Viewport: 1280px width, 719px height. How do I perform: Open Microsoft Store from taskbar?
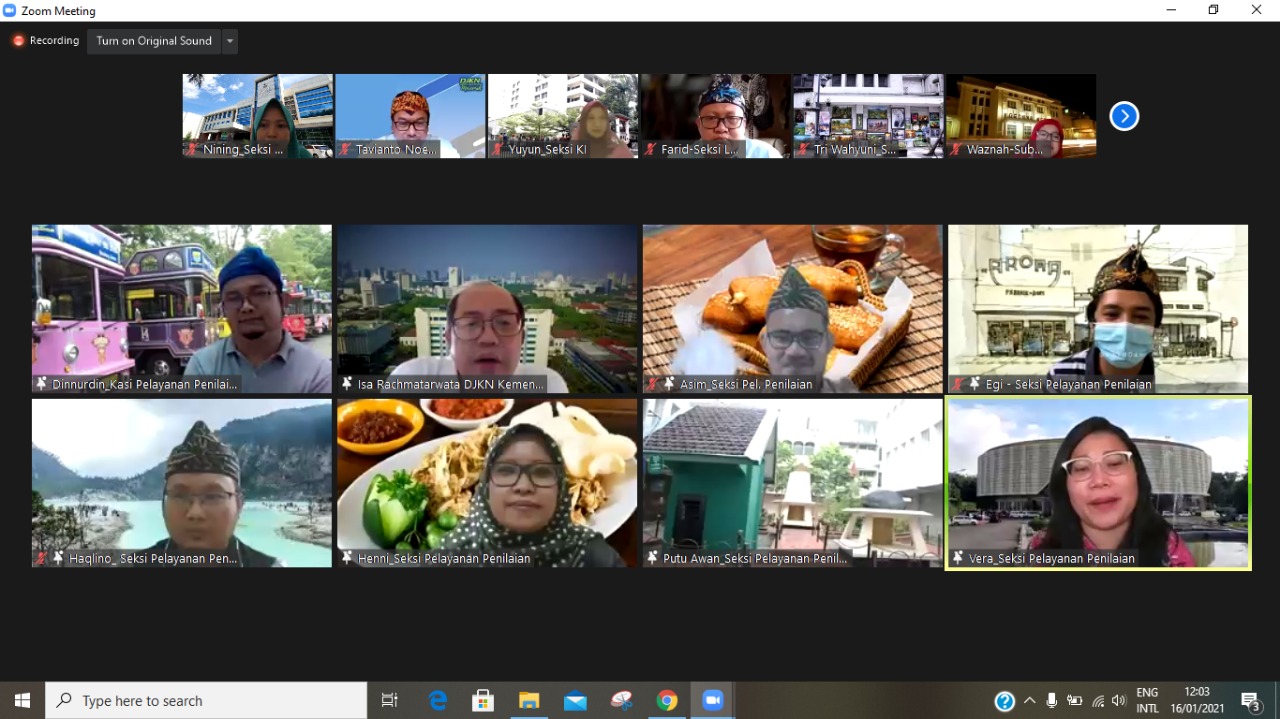pyautogui.click(x=483, y=701)
